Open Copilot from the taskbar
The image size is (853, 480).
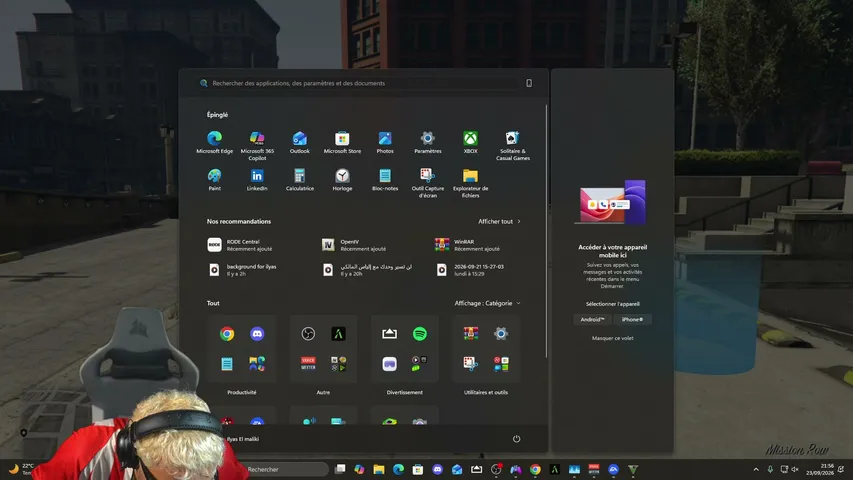coord(359,469)
